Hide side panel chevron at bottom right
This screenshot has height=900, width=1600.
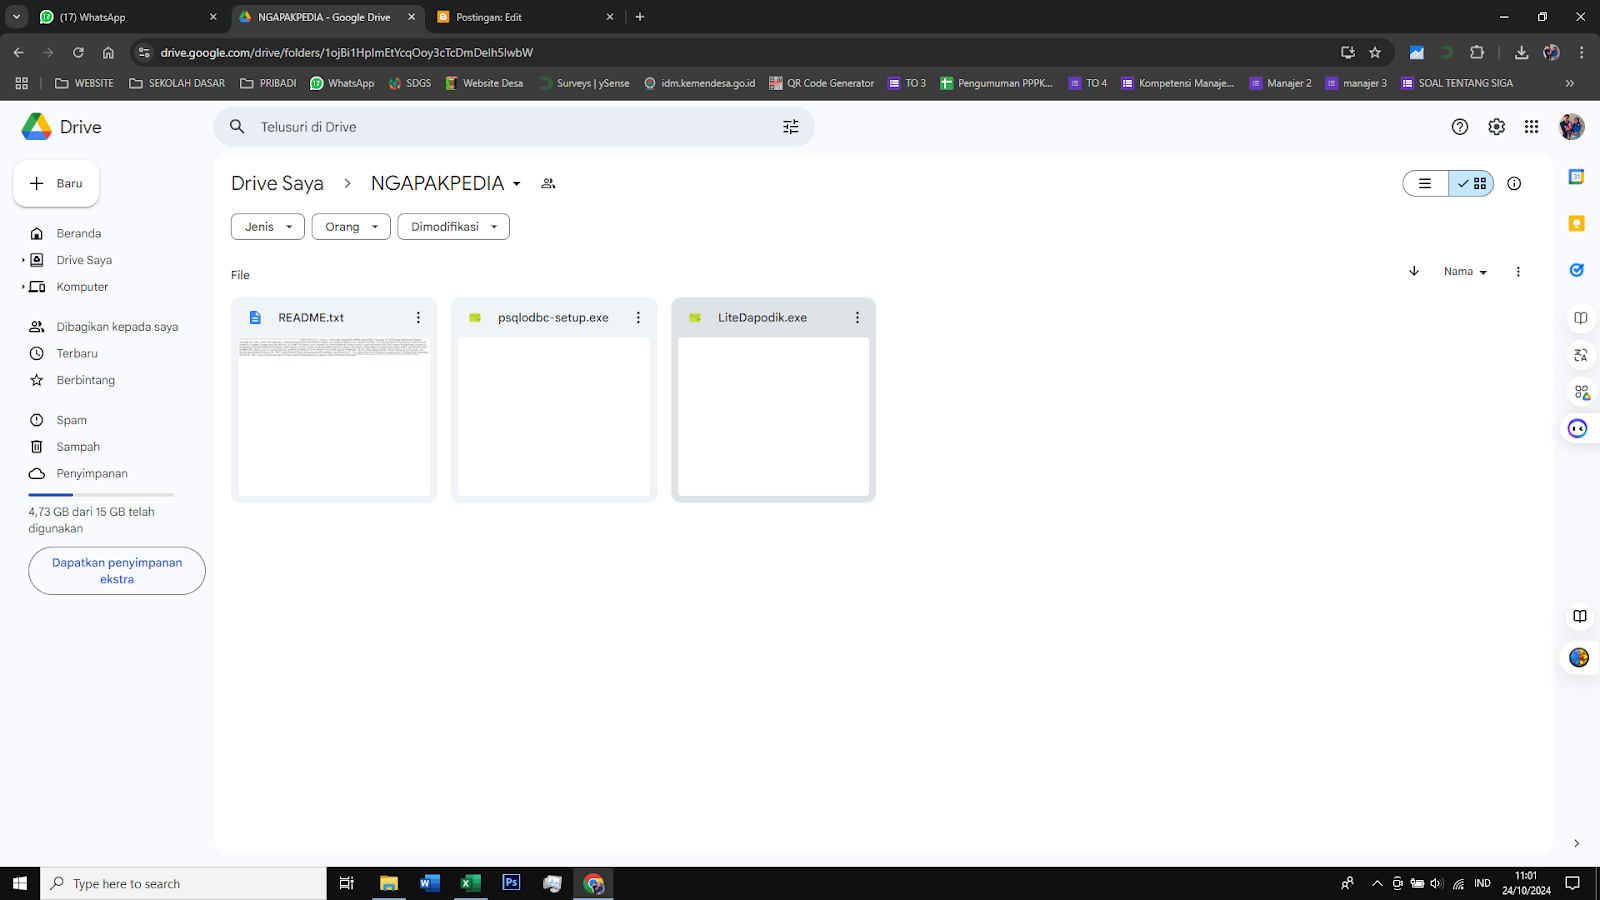point(1577,843)
